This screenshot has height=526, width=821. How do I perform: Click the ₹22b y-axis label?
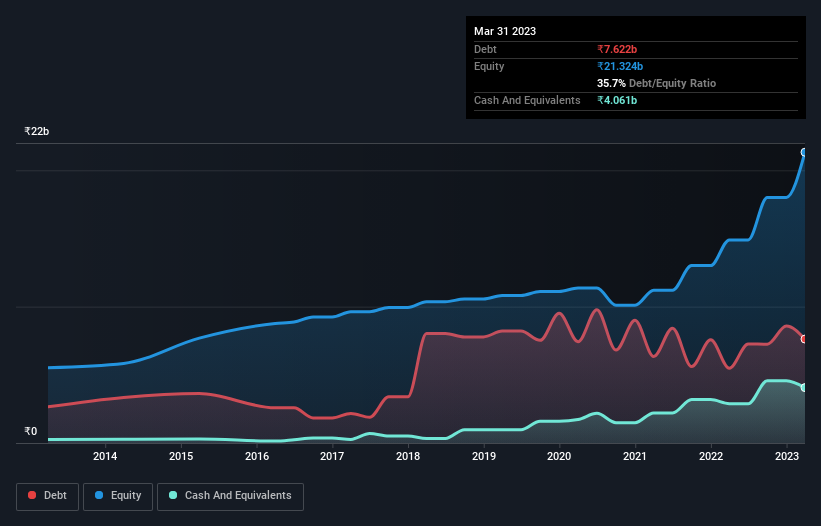pos(37,131)
